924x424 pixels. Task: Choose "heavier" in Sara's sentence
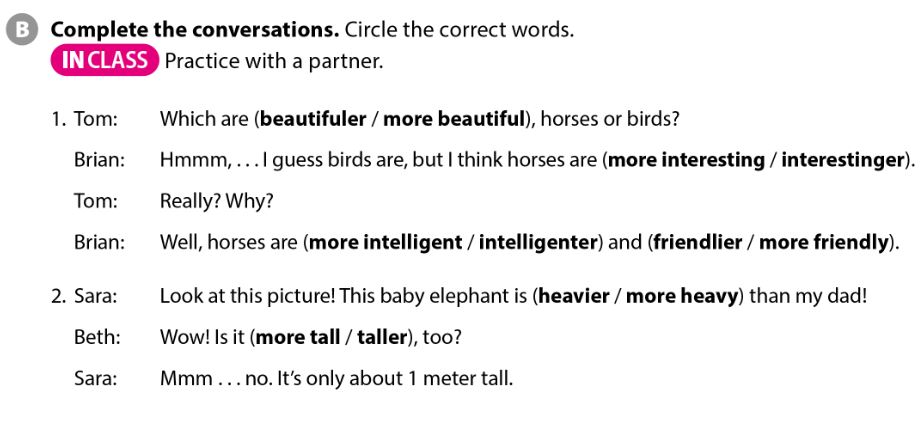click(x=571, y=297)
